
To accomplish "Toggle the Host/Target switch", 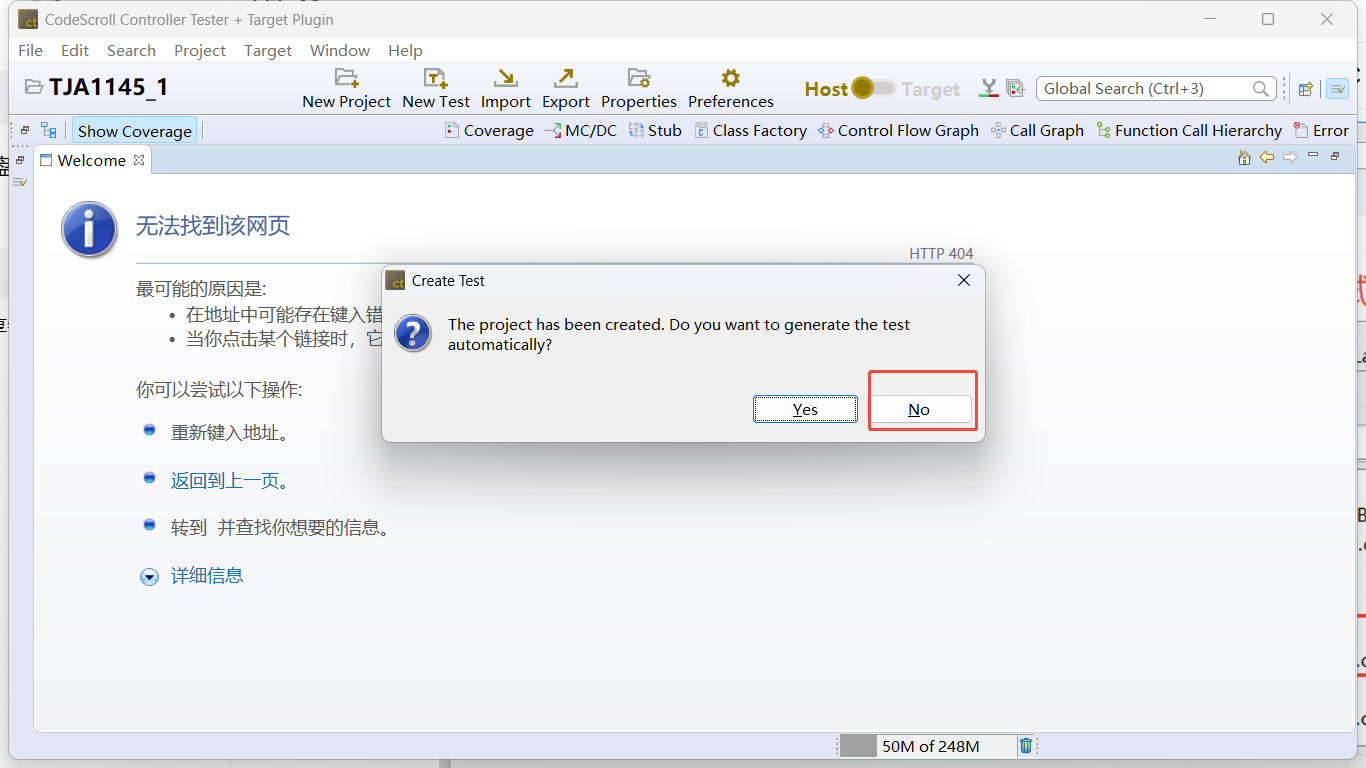I will pyautogui.click(x=874, y=89).
